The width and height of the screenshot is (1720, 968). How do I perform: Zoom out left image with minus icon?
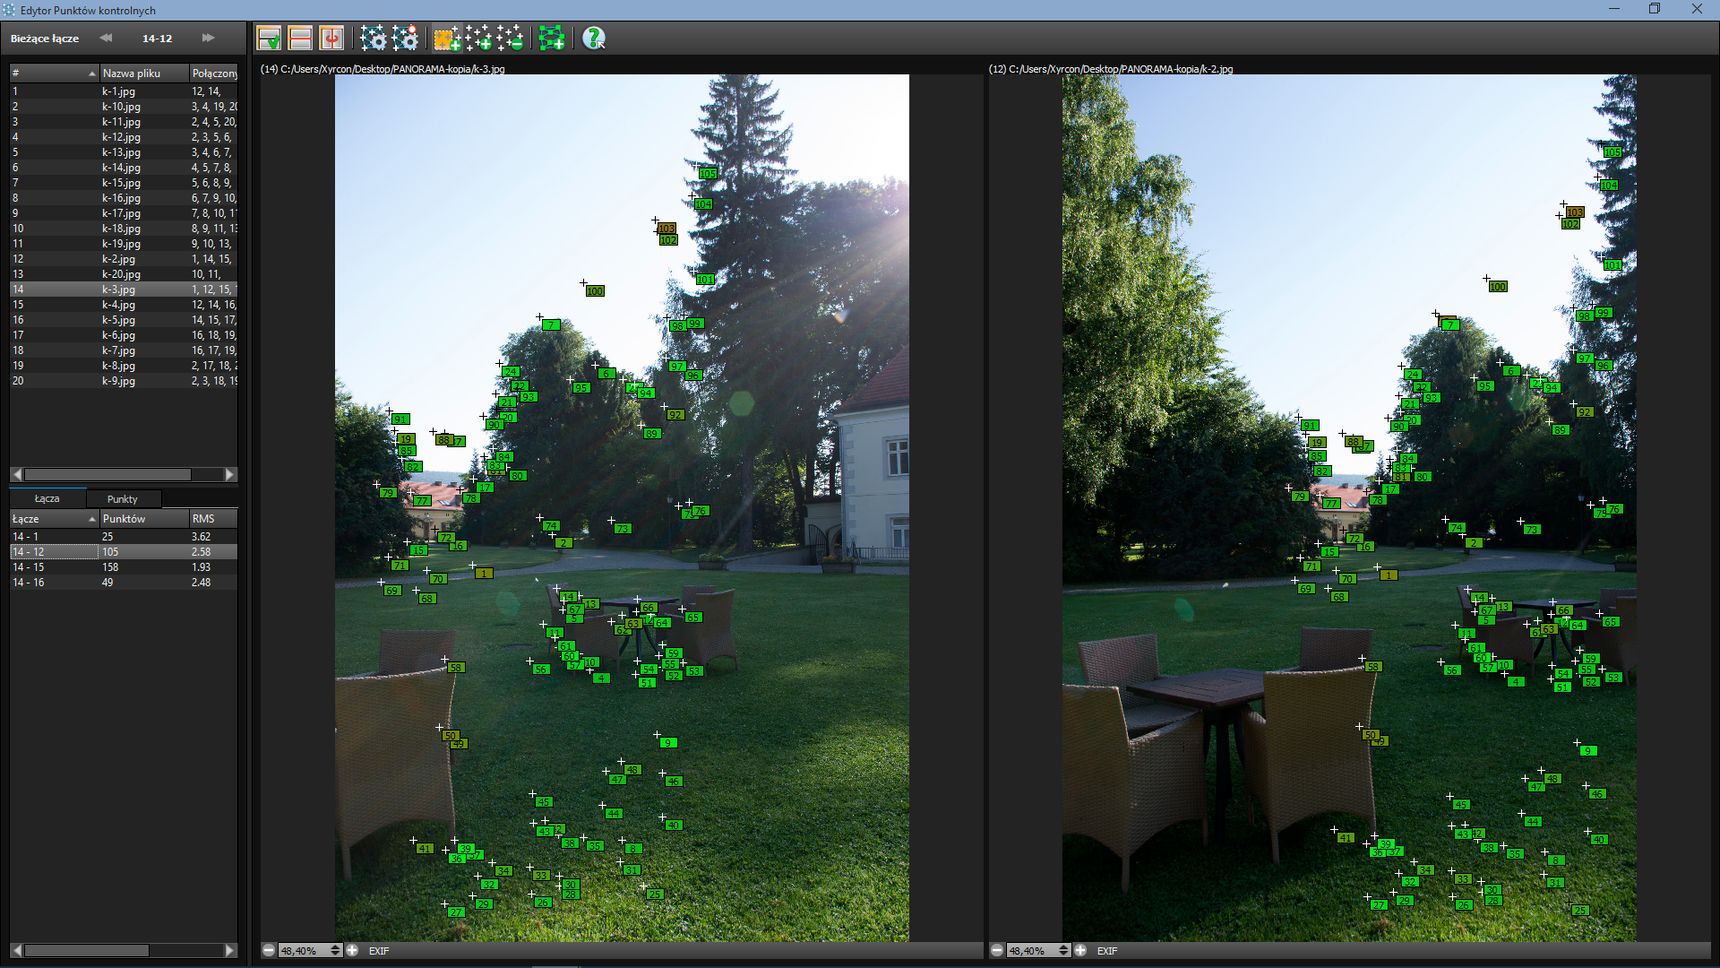click(269, 950)
